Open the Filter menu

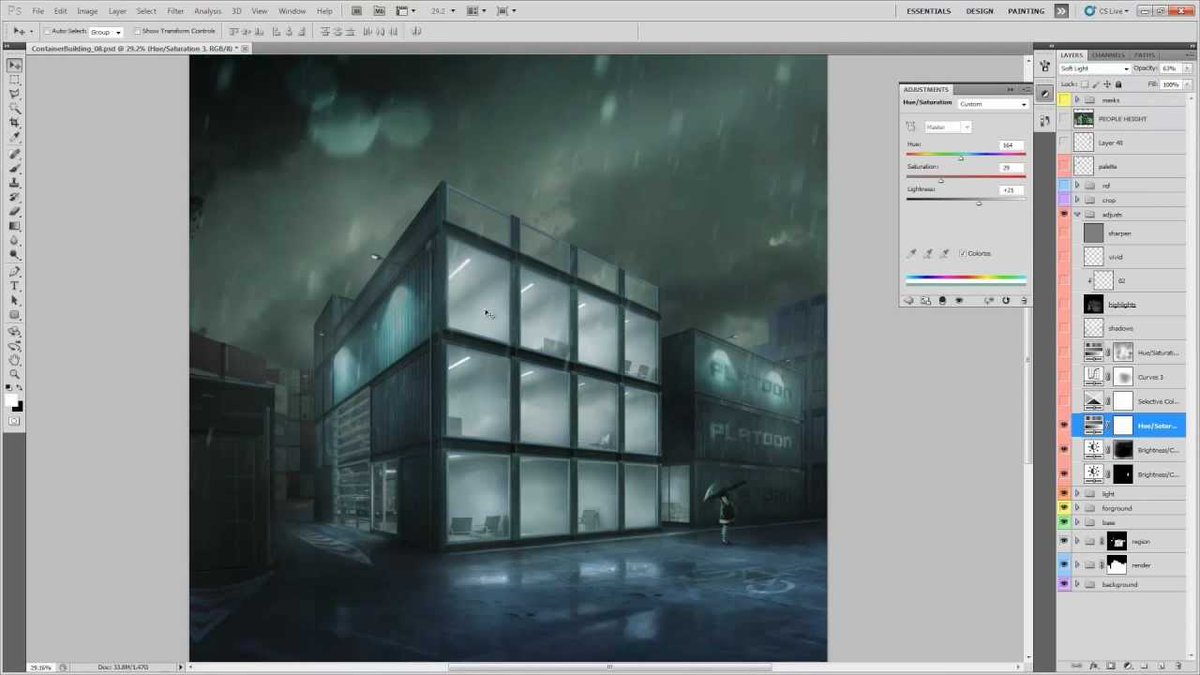coord(175,11)
